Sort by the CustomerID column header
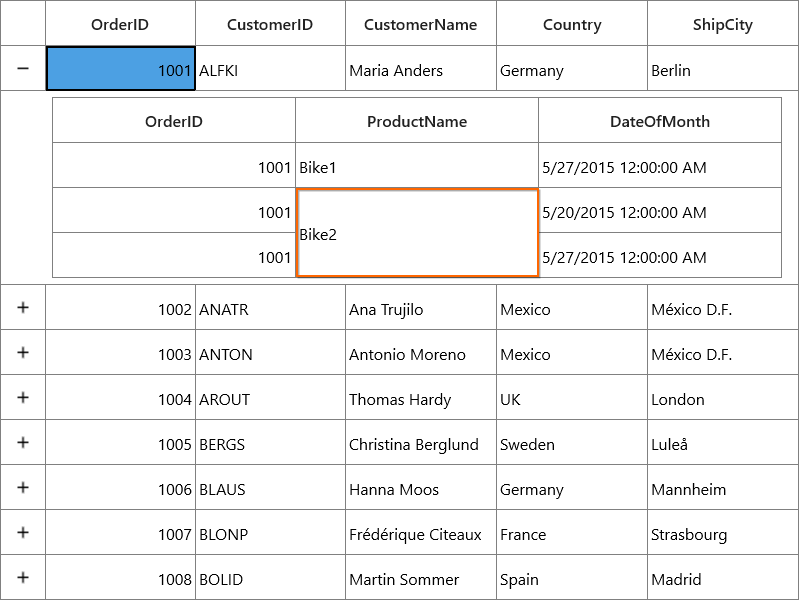Screen dimensions: 799x600 270,24
